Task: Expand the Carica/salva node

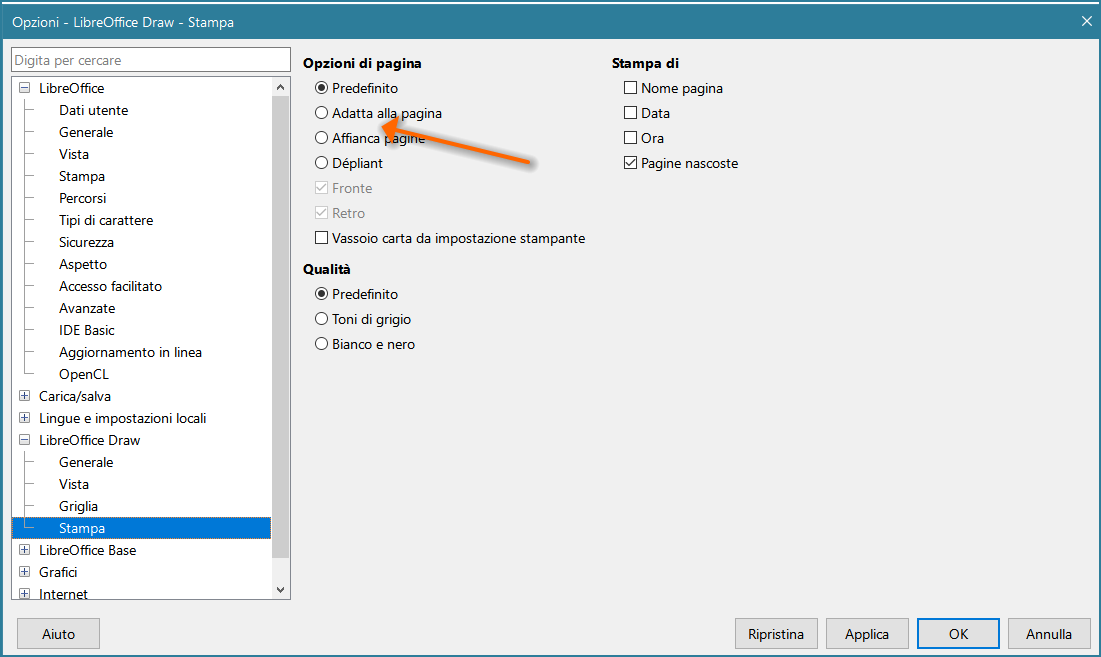Action: (25, 396)
